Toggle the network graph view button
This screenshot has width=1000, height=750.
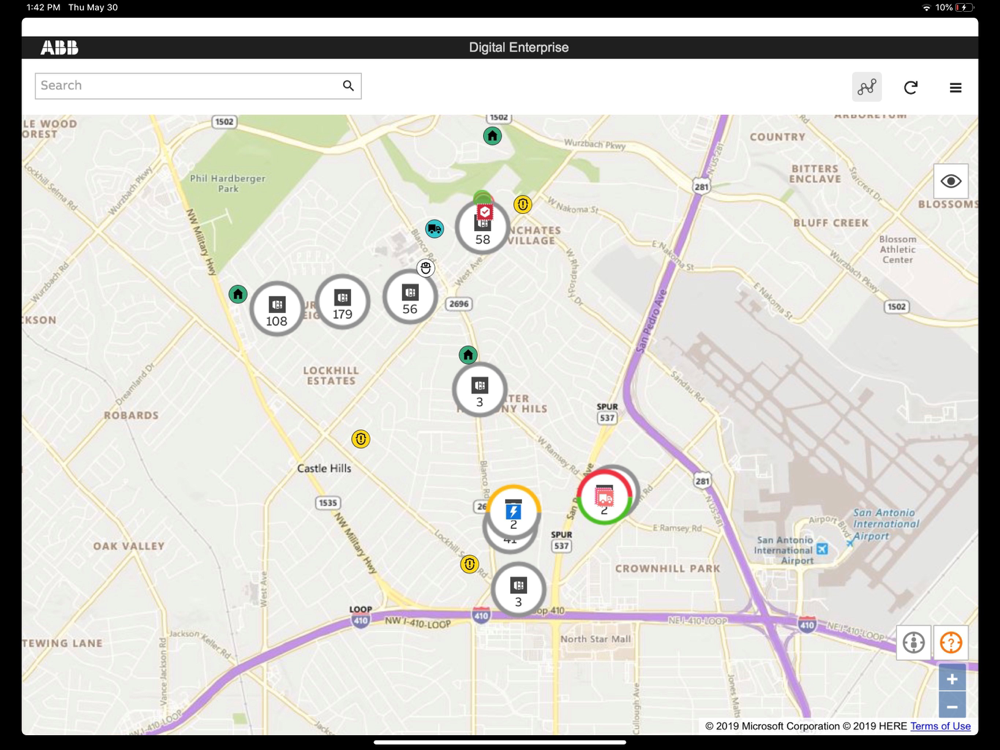tap(867, 87)
